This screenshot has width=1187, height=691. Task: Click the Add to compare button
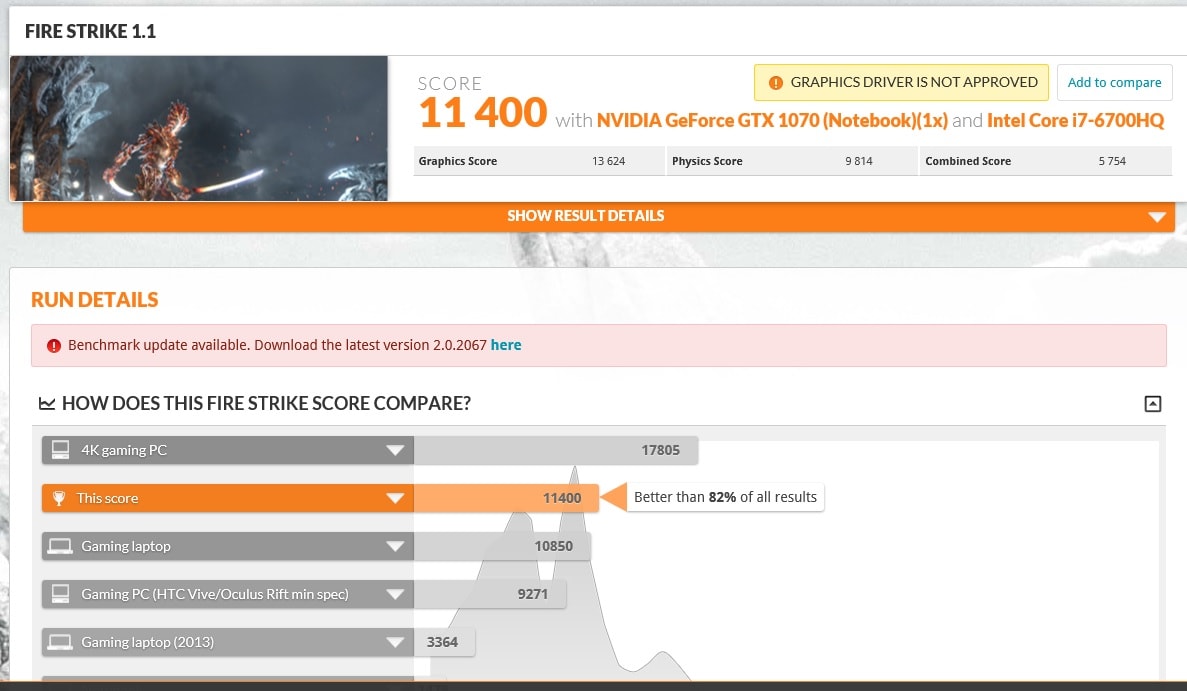coord(1114,82)
